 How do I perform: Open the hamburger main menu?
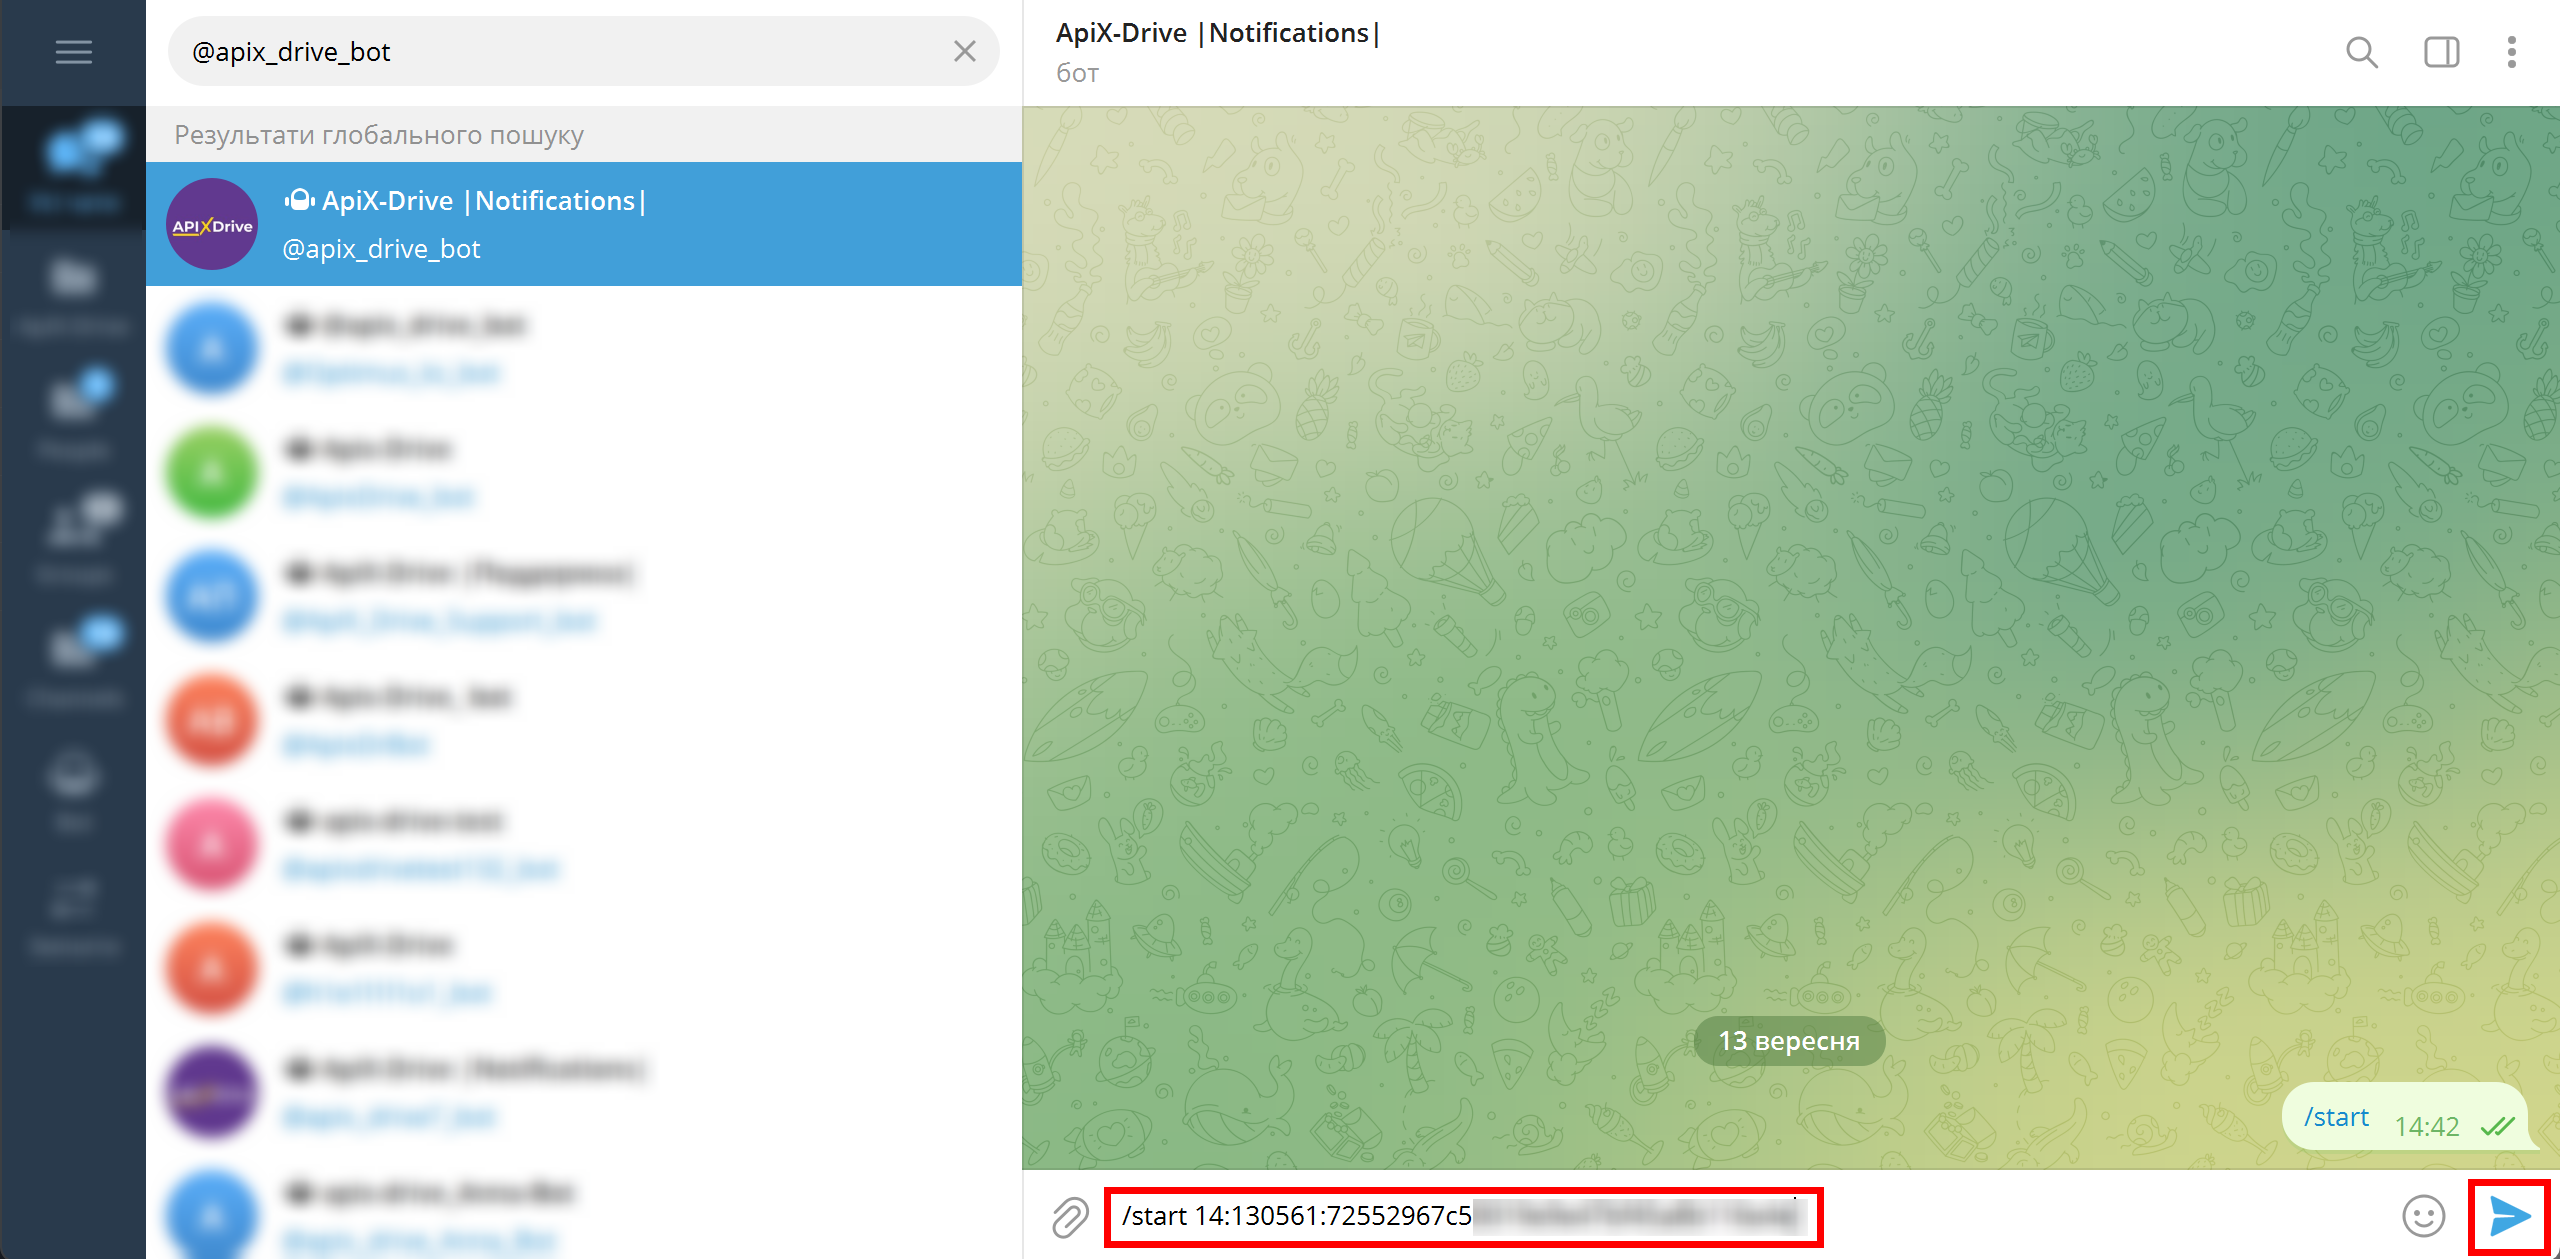click(73, 52)
